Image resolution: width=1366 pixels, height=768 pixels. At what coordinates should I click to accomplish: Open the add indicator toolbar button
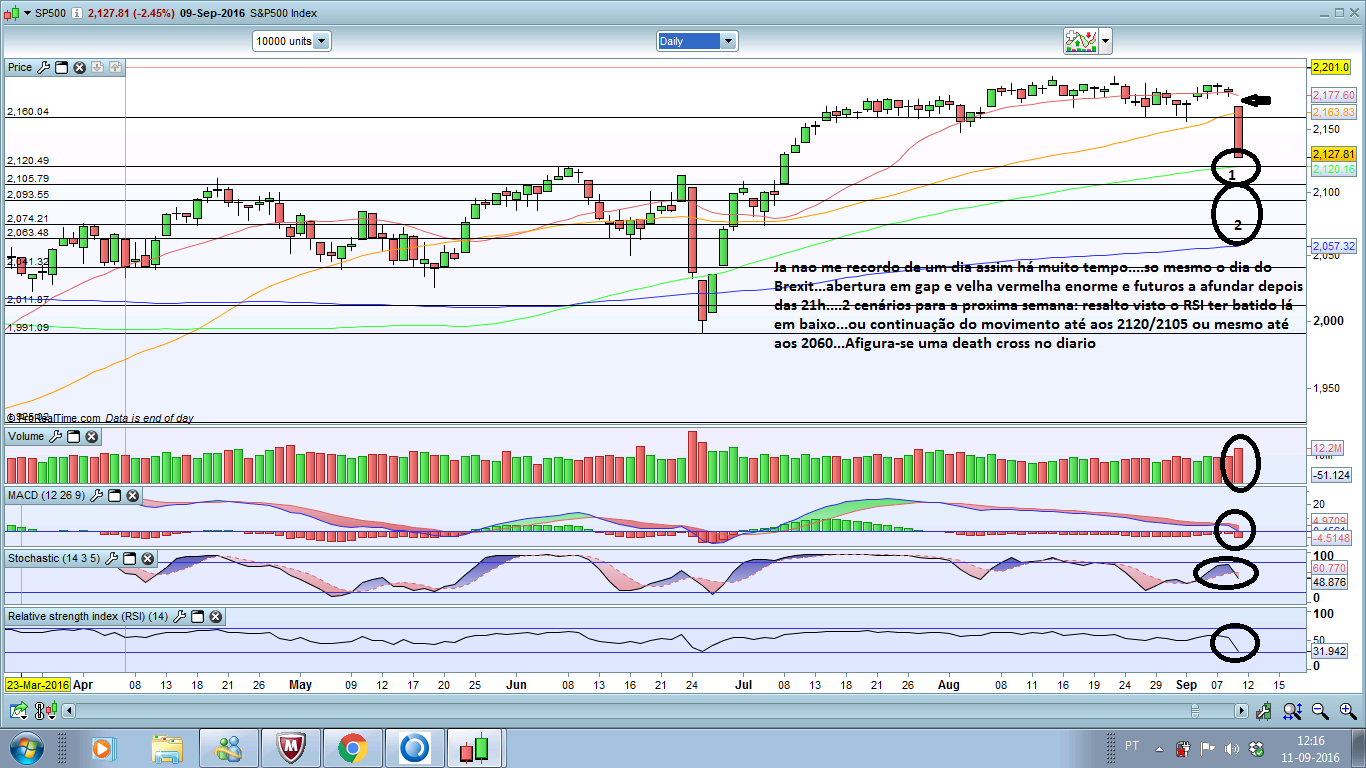[1080, 41]
